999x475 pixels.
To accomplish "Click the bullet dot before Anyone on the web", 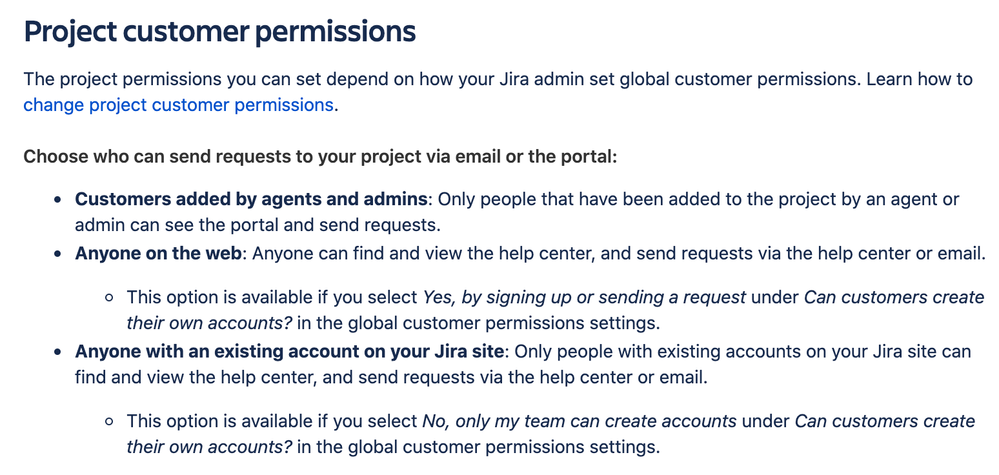I will click(58, 254).
